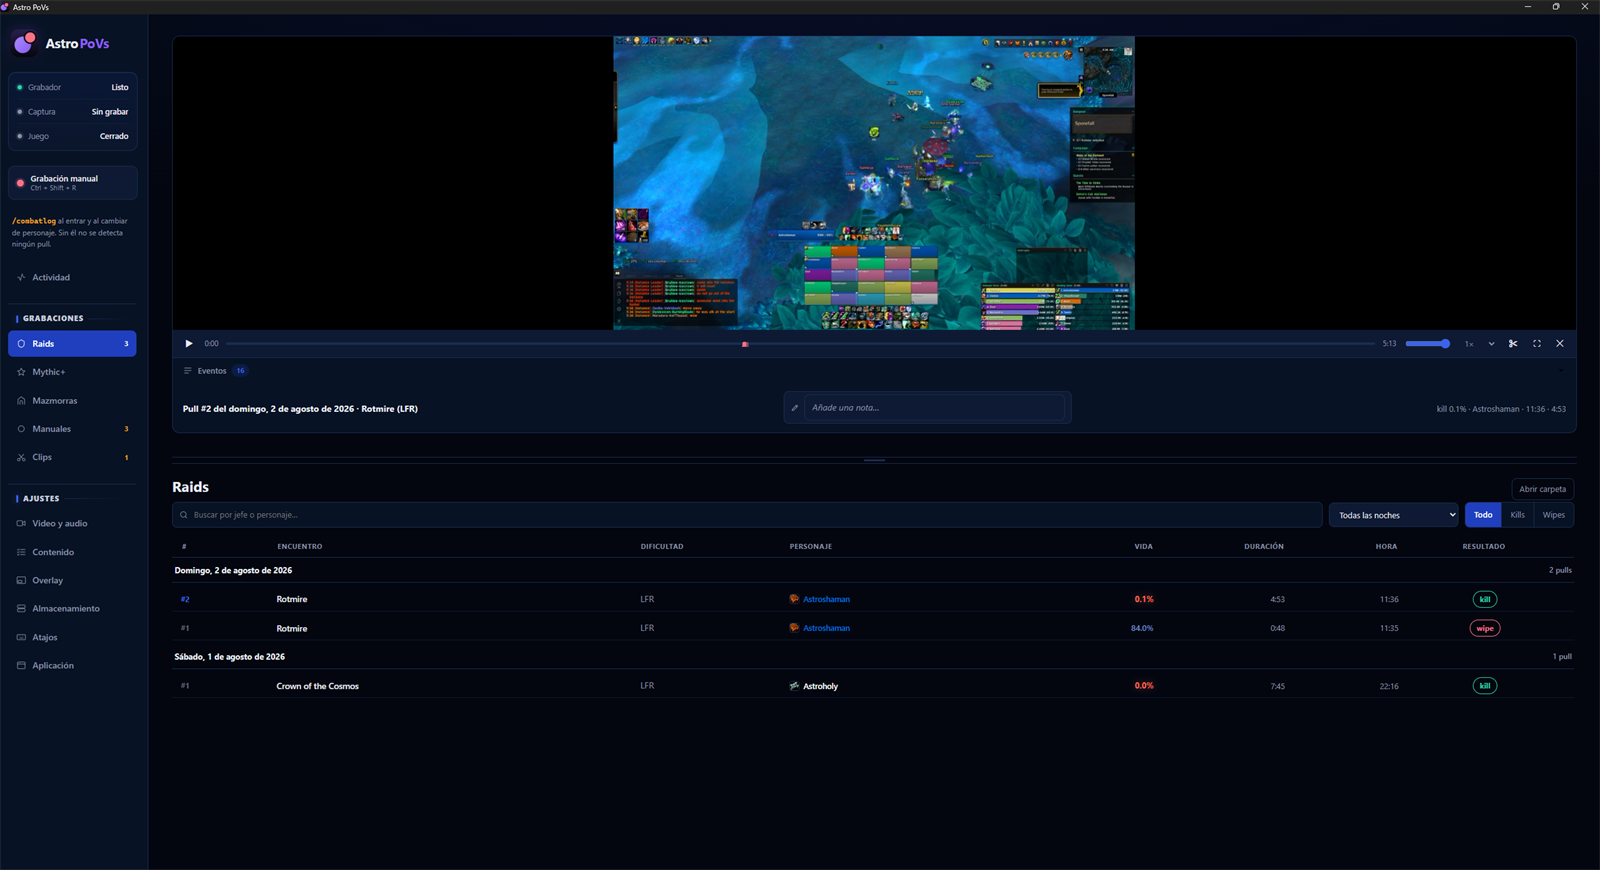Select the Todo filter tab
Viewport: 1600px width, 870px height.
(x=1483, y=515)
